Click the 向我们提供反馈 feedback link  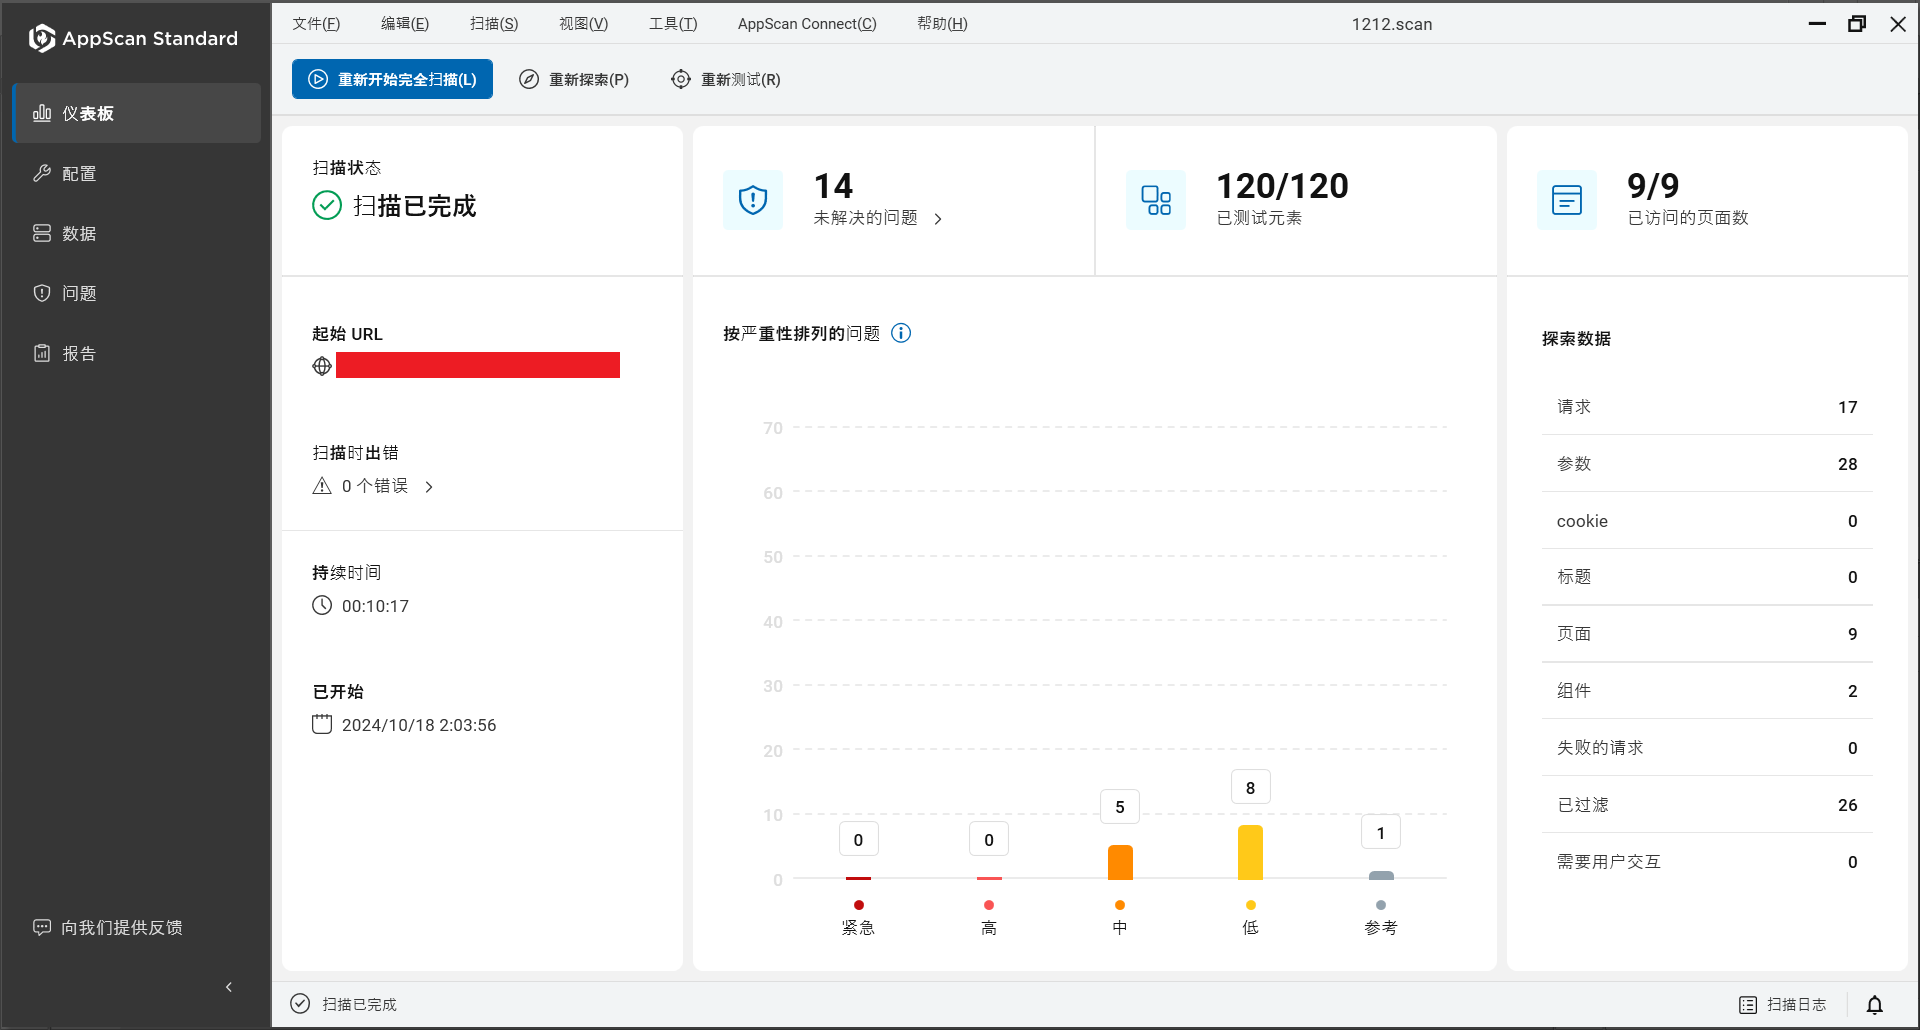tap(108, 927)
